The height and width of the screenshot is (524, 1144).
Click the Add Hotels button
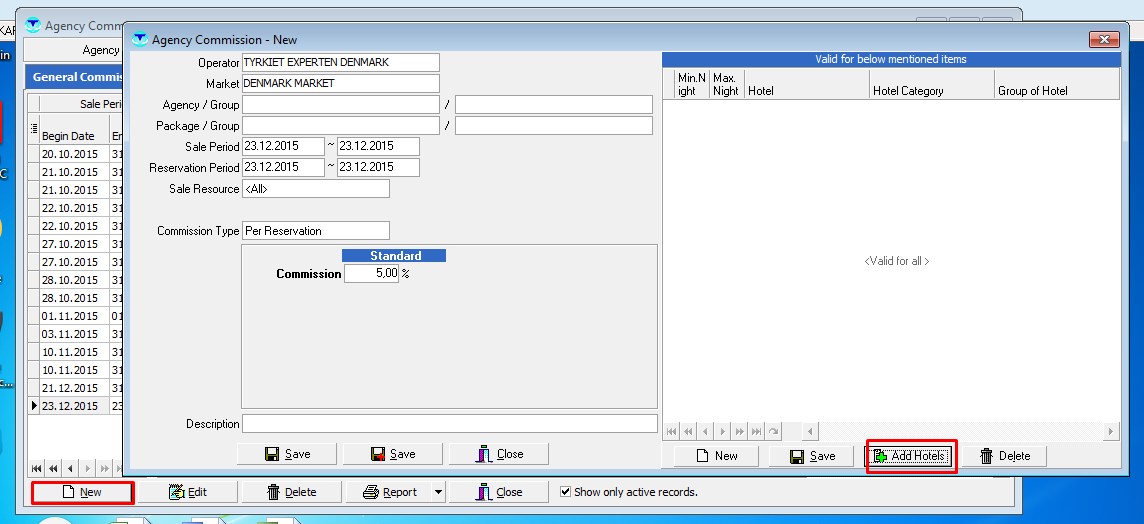[x=909, y=456]
